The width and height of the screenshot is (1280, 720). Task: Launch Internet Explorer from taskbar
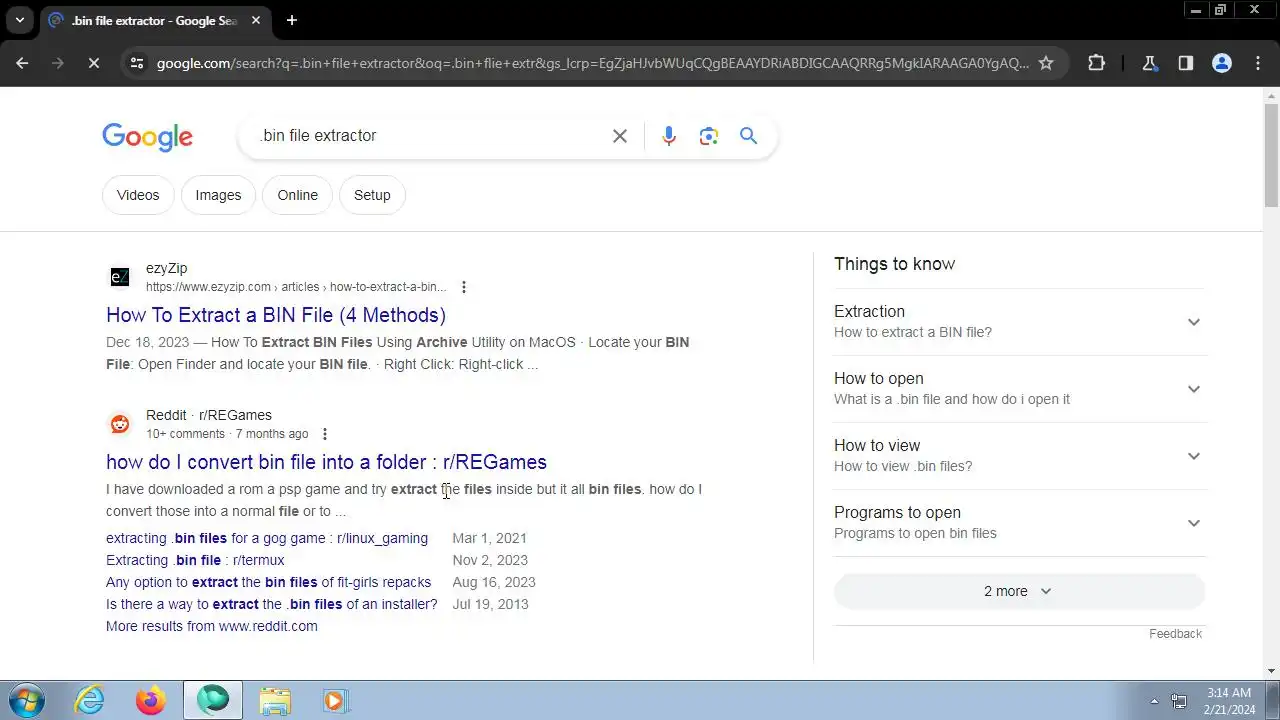pyautogui.click(x=90, y=701)
